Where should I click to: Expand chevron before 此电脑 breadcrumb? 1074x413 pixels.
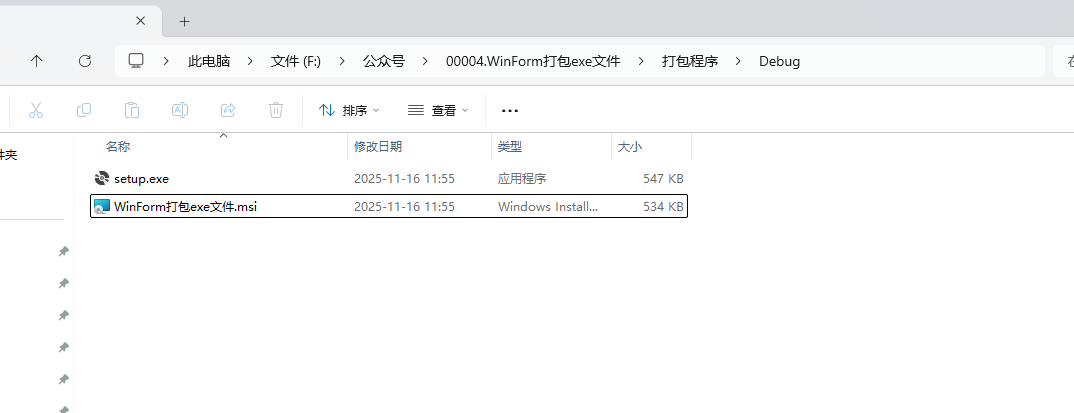pos(166,62)
